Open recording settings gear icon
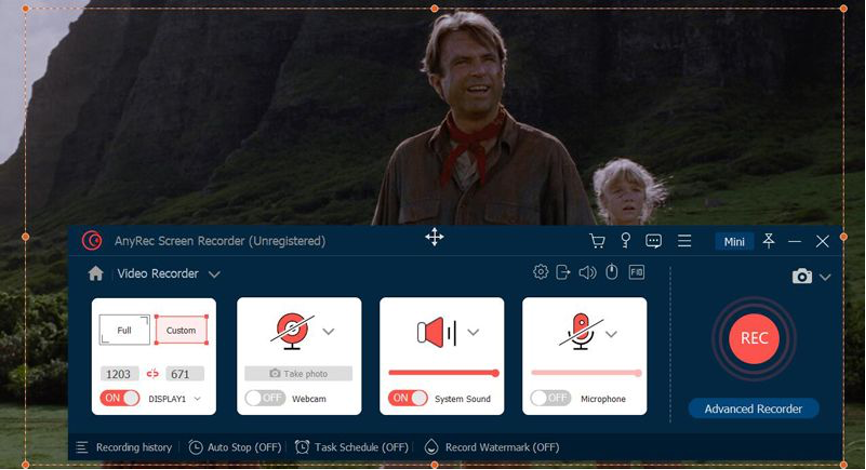Viewport: 866px width, 470px height. (541, 272)
